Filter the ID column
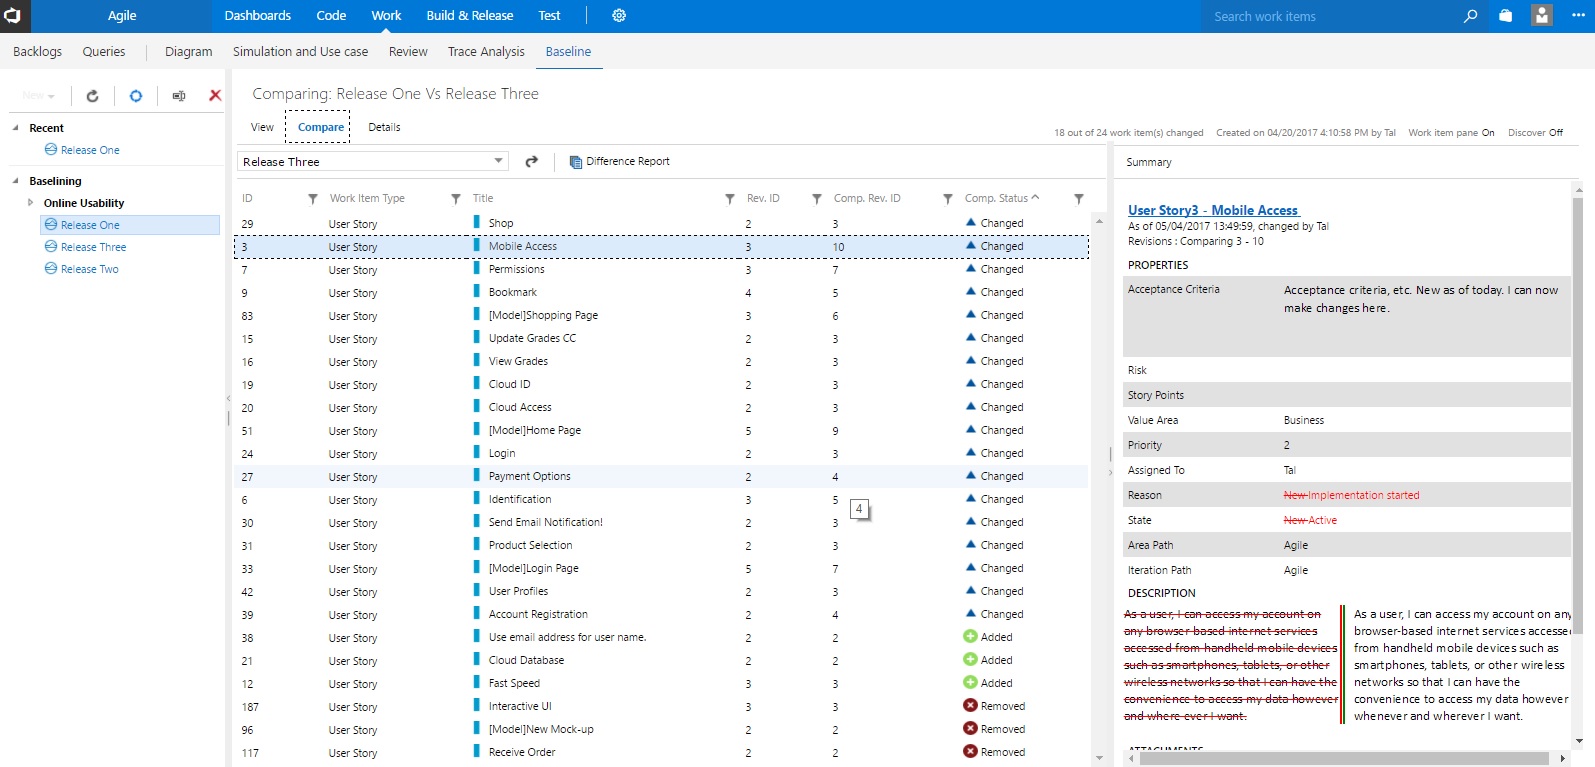The width and height of the screenshot is (1595, 767). click(313, 199)
